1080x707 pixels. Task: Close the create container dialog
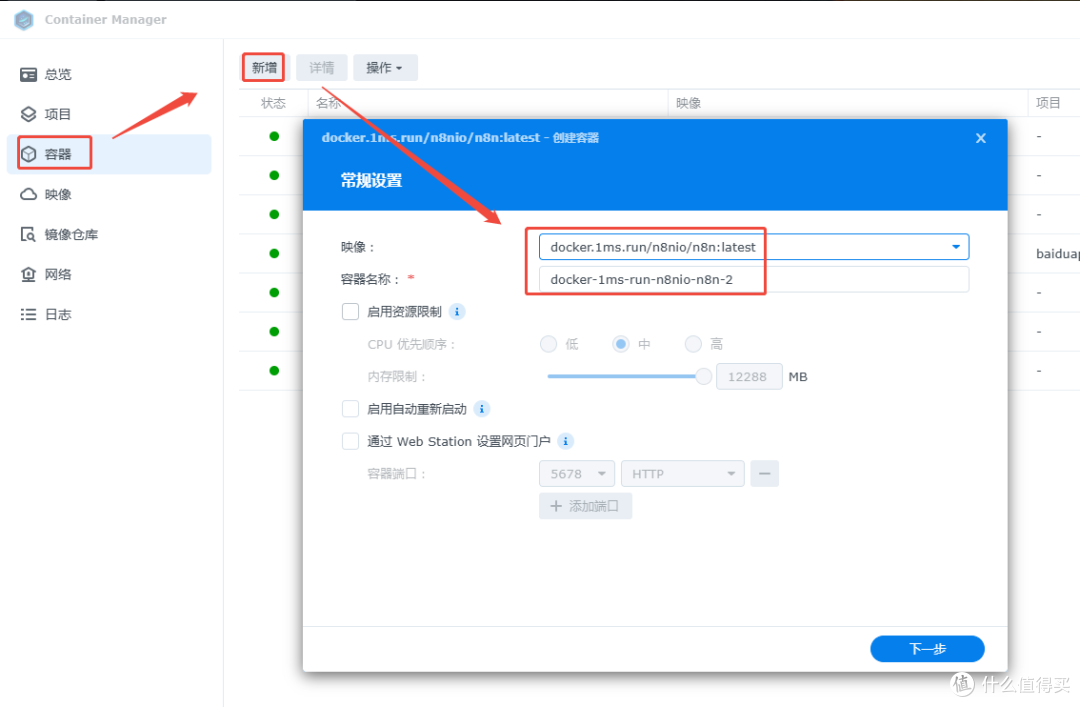pyautogui.click(x=981, y=139)
